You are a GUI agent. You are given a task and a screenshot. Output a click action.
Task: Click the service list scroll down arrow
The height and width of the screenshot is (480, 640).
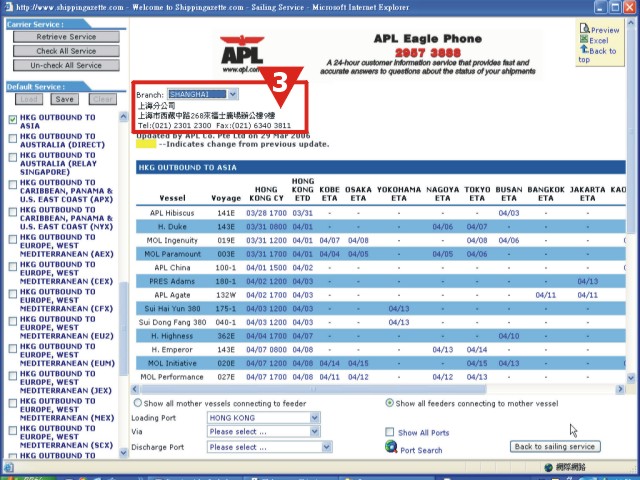click(123, 452)
